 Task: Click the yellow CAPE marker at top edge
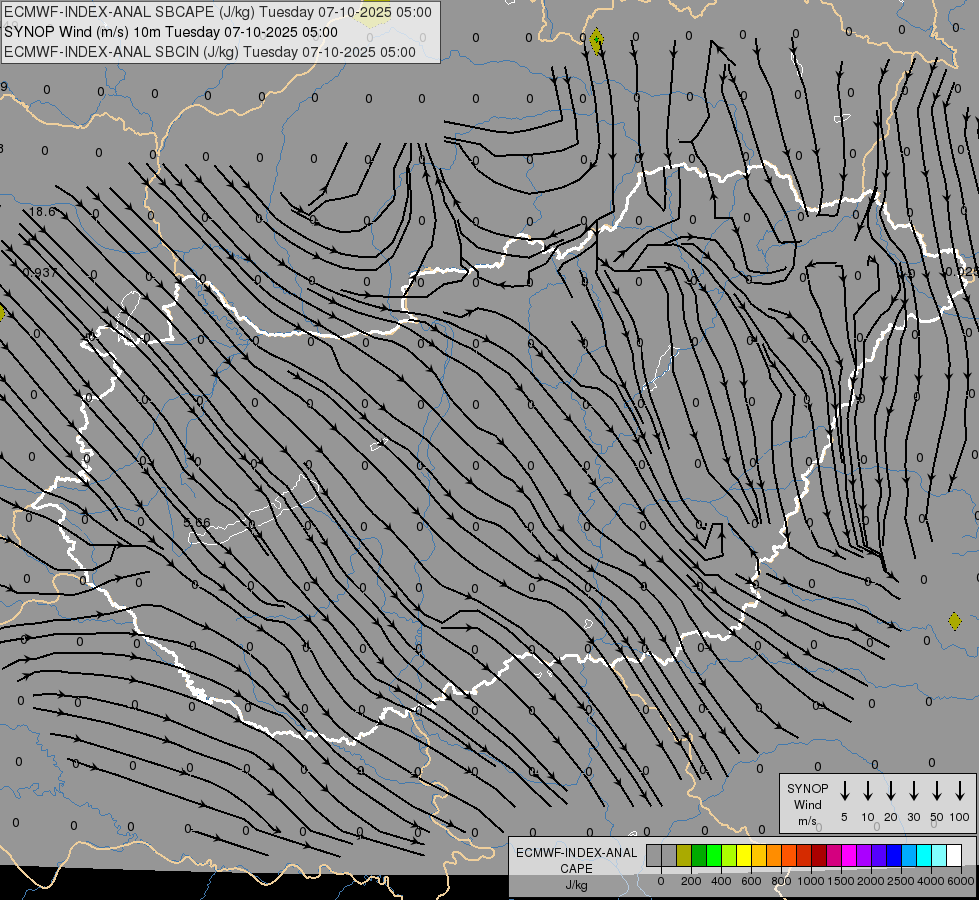tap(597, 41)
